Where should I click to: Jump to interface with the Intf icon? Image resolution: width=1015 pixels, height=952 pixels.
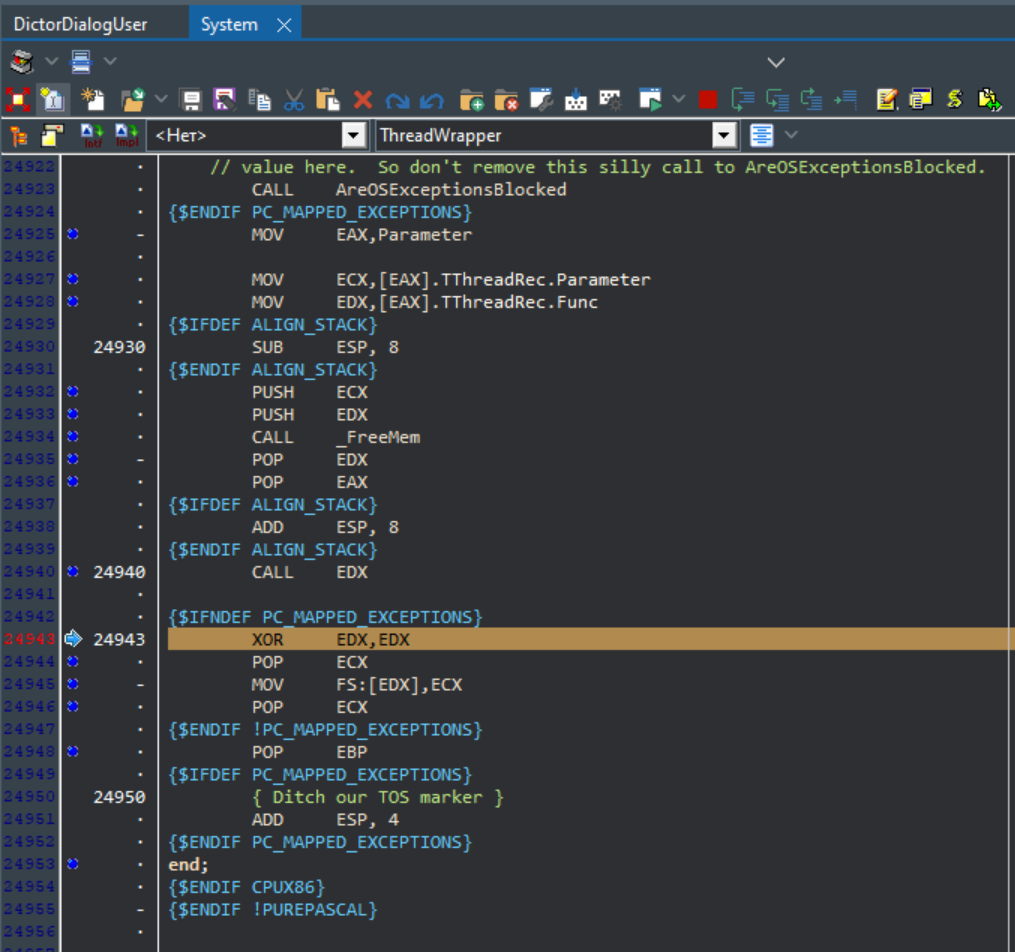coord(92,136)
